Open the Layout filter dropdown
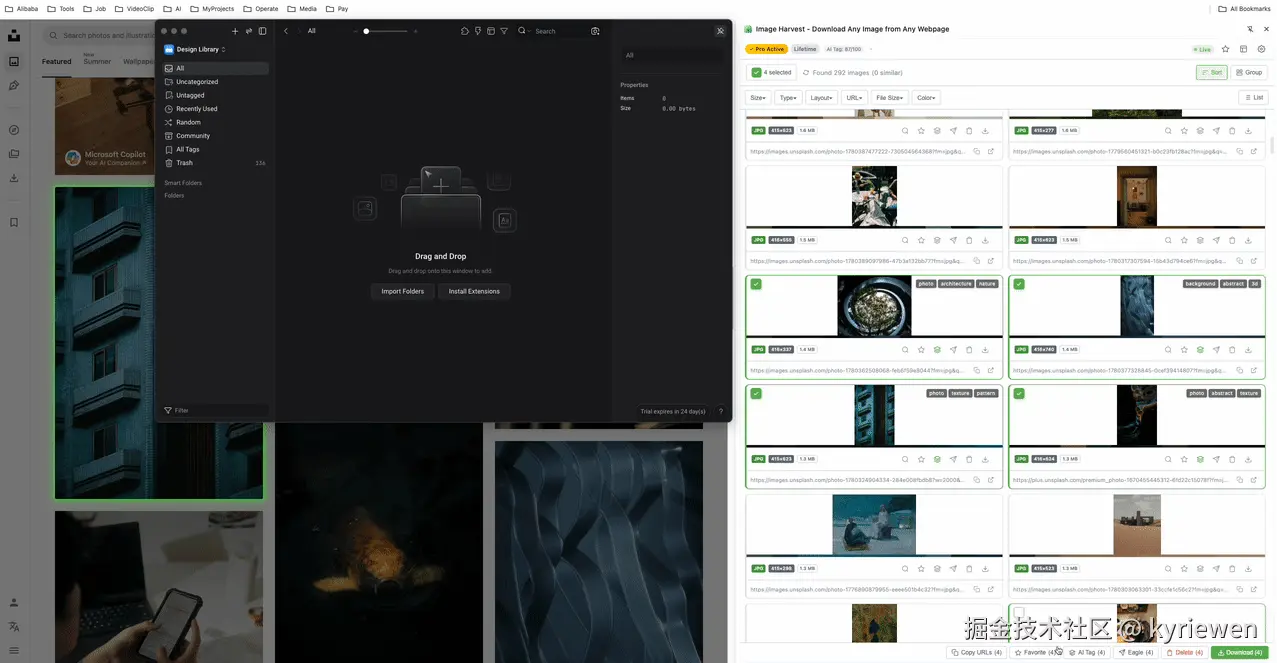Screen dimensions: 1277x663 click(822, 97)
